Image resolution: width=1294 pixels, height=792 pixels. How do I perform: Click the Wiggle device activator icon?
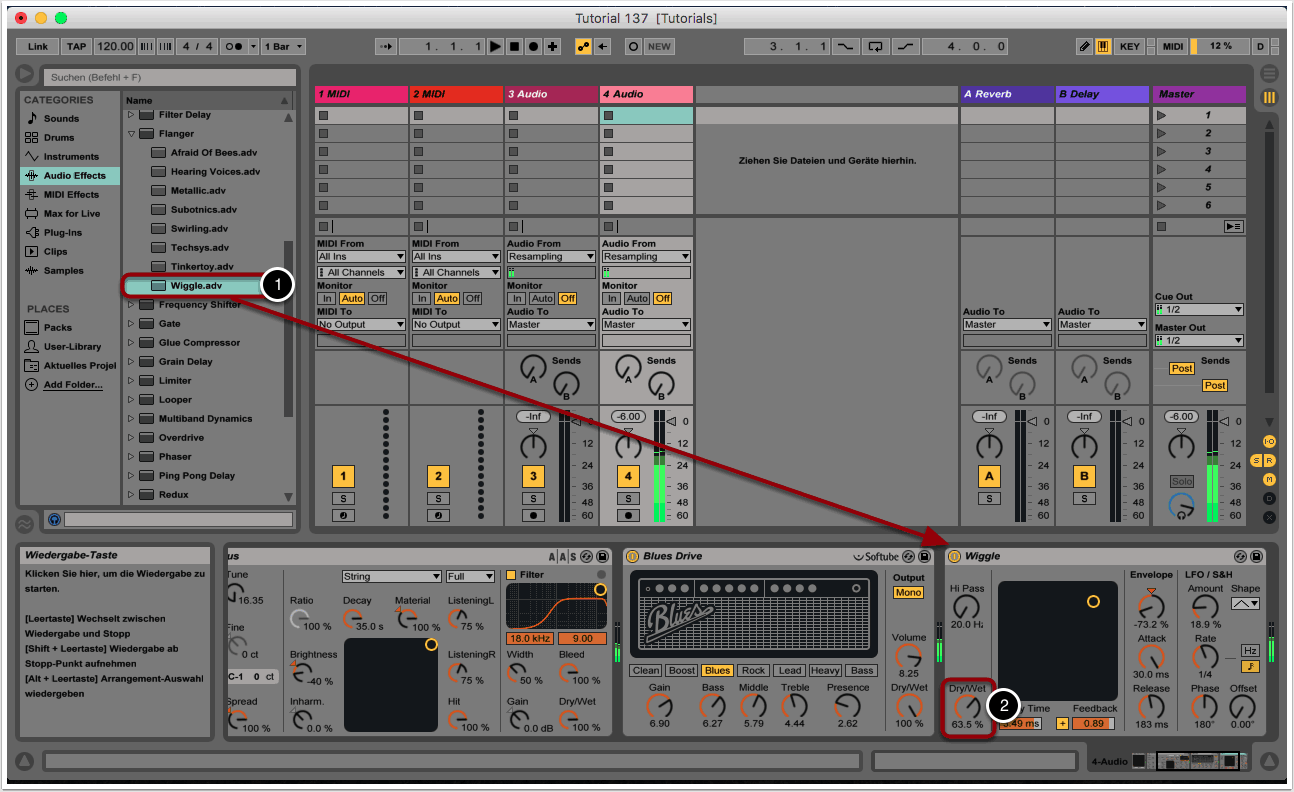pyautogui.click(x=953, y=556)
